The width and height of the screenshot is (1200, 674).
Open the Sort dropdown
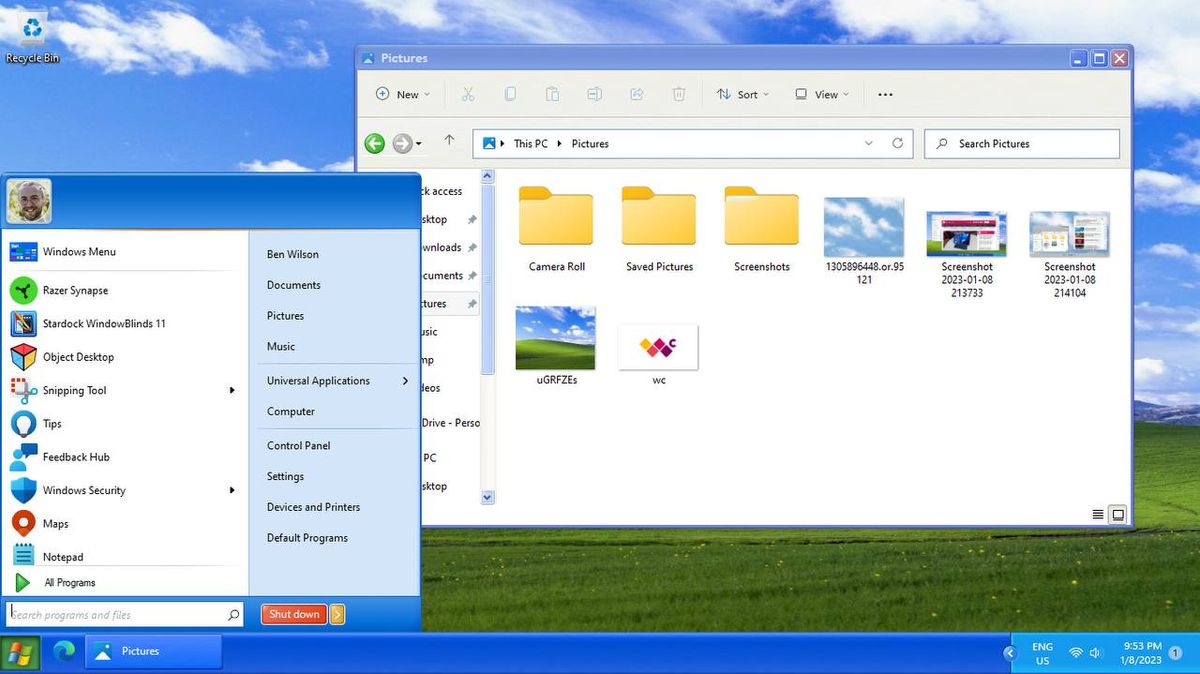tap(744, 93)
